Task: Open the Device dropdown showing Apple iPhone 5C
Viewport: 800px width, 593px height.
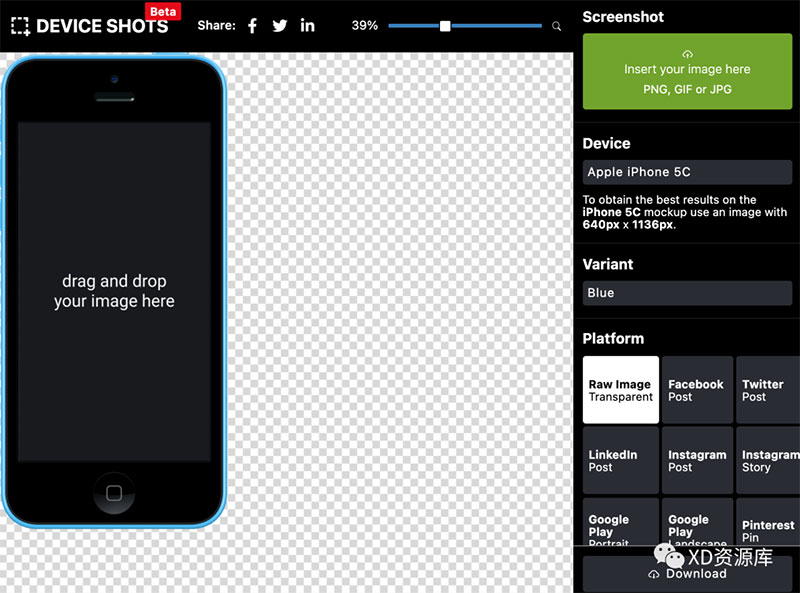Action: click(x=687, y=172)
